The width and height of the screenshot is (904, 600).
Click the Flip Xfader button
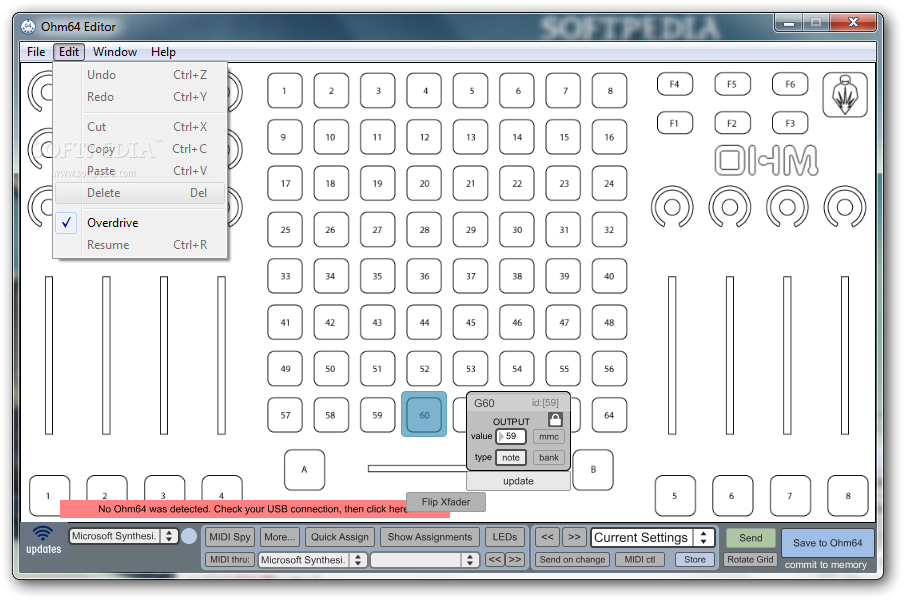pyautogui.click(x=446, y=502)
